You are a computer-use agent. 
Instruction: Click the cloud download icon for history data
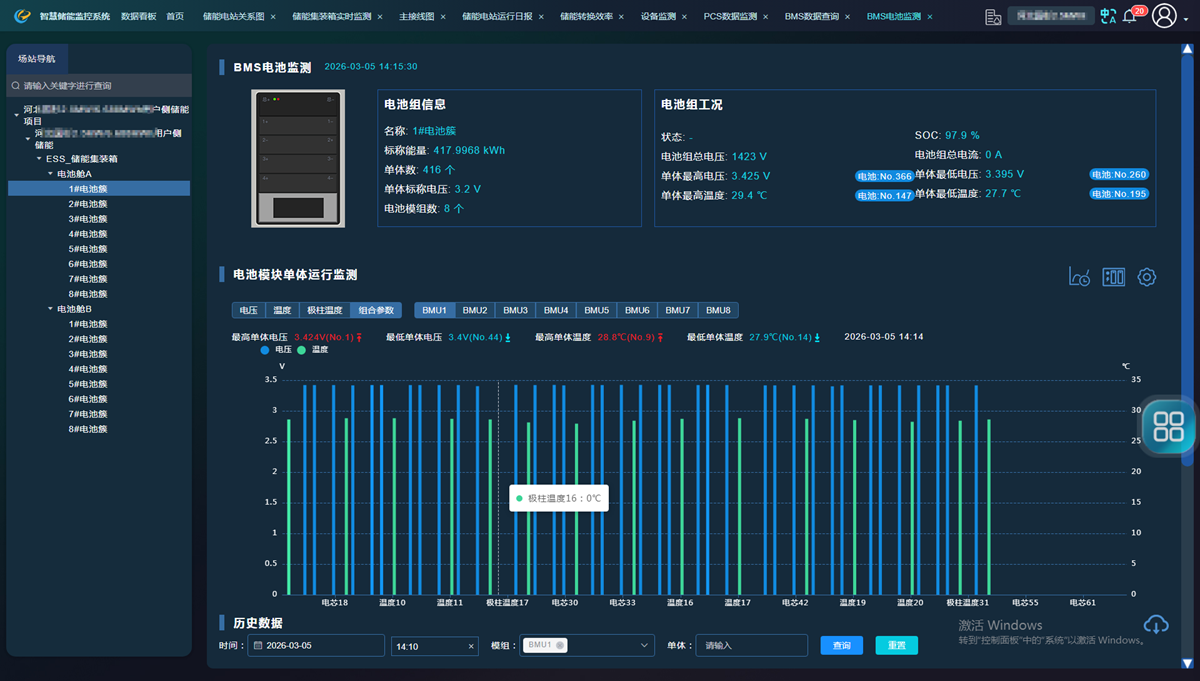(1156, 625)
